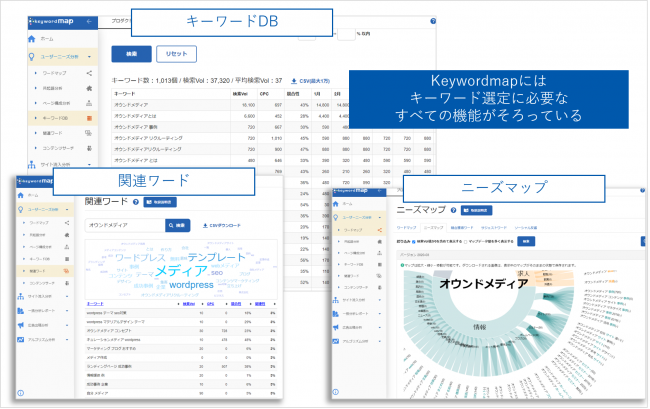Click the megaphone icon in Needs Map panel sidebar

tap(336, 327)
